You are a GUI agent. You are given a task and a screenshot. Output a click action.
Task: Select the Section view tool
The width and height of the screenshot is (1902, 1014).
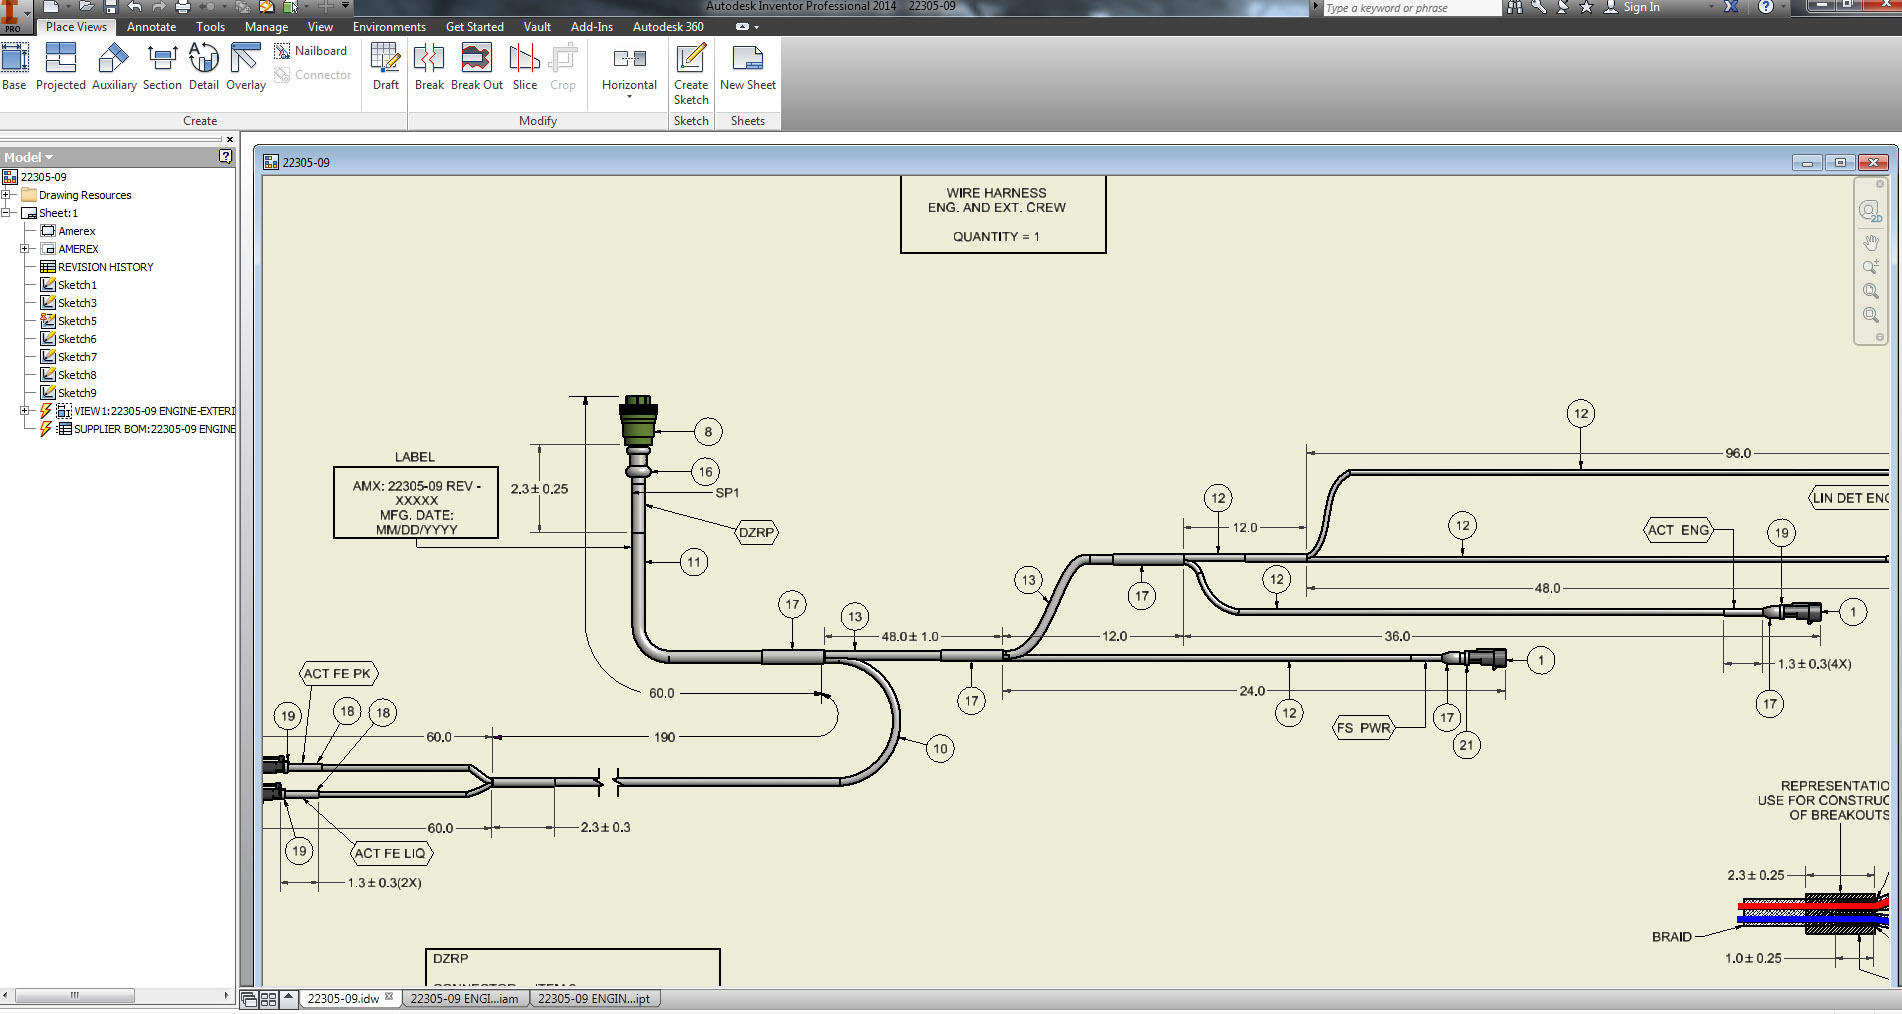[x=162, y=67]
